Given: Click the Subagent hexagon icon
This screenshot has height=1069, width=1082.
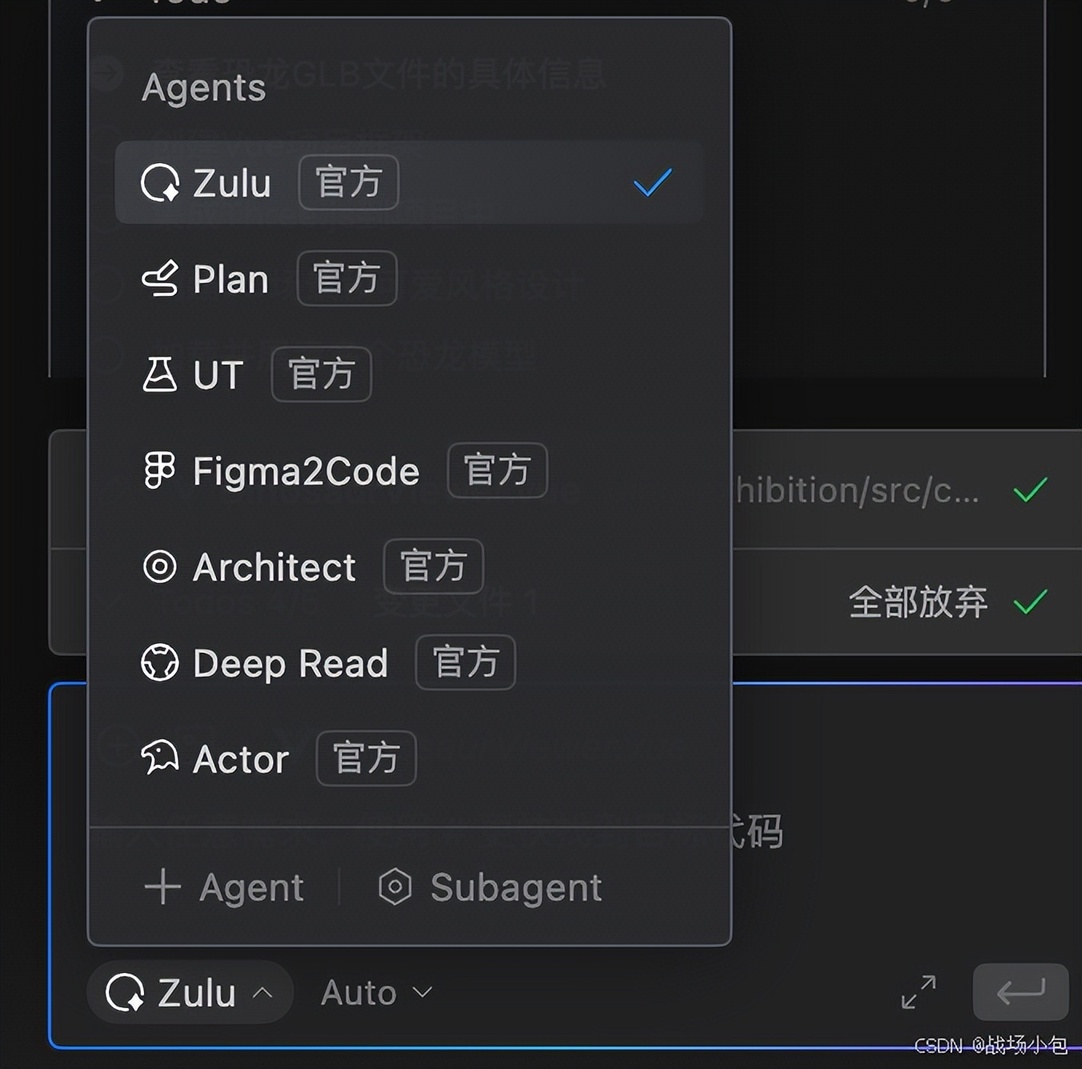Looking at the screenshot, I should tap(395, 887).
